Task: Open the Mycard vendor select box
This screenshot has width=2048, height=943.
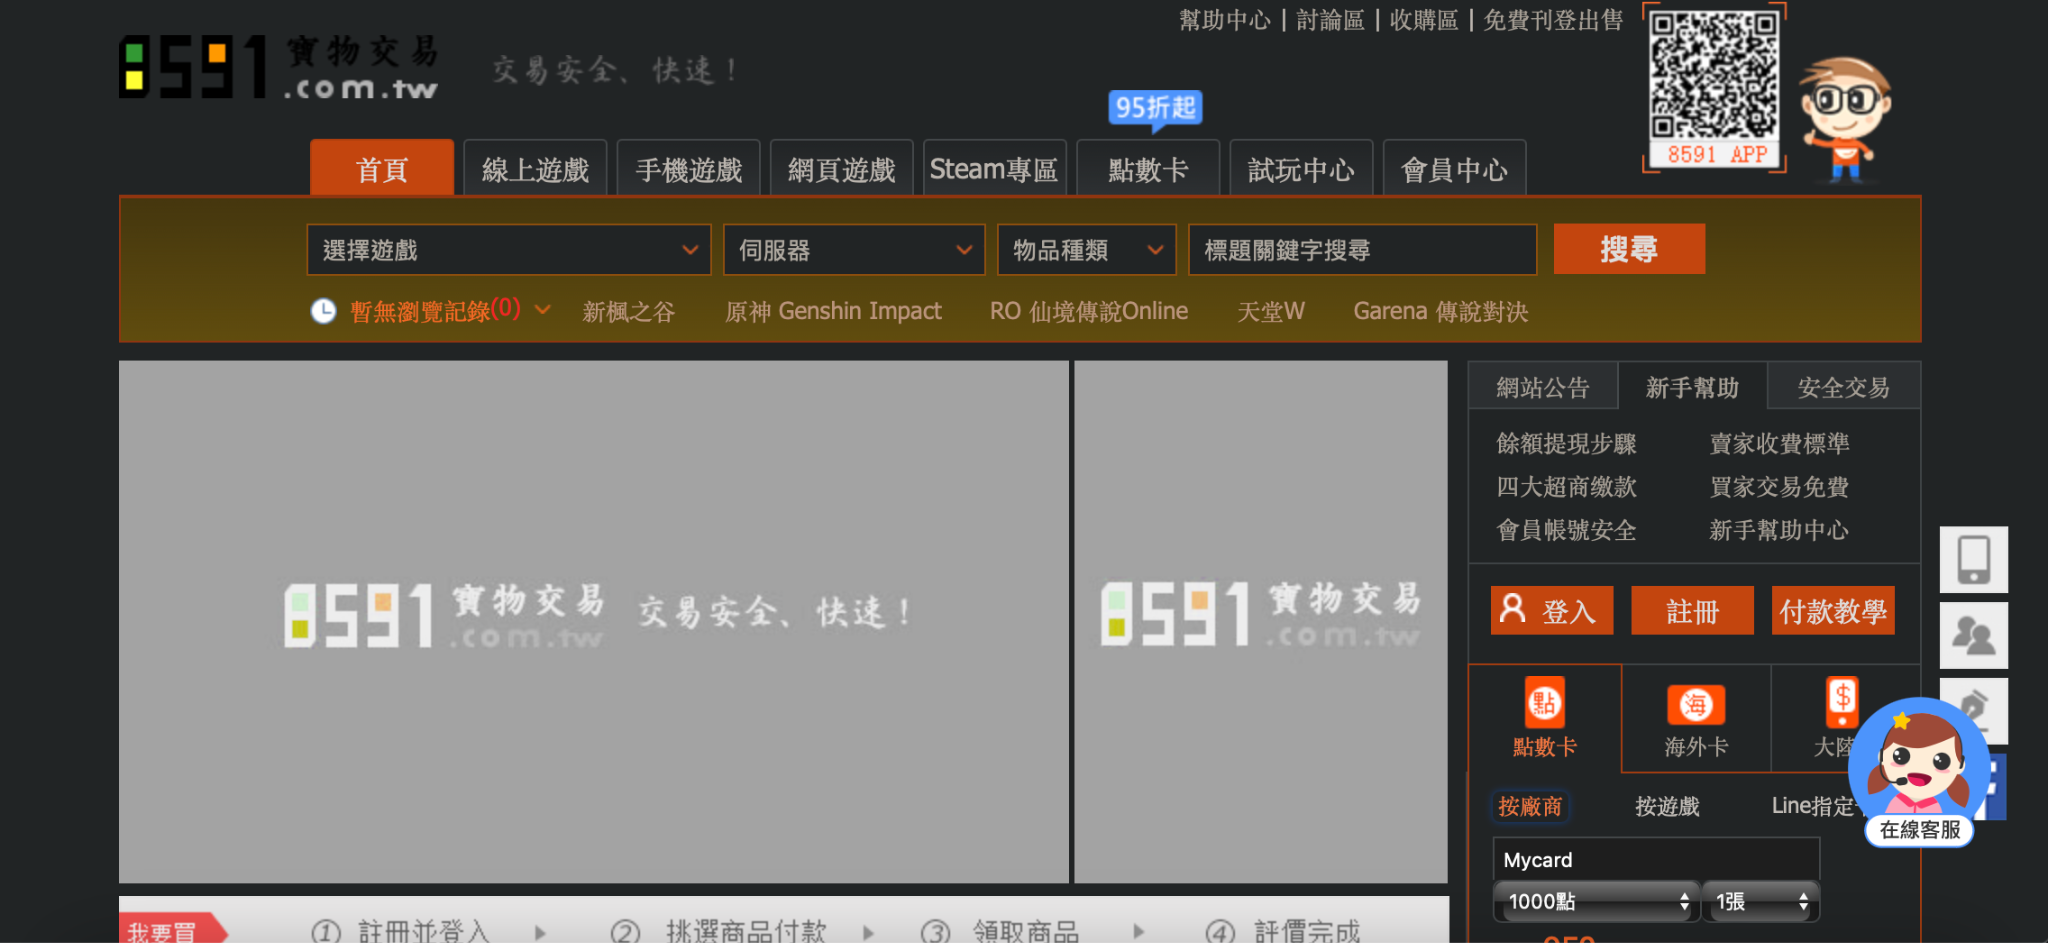Action: pos(1656,860)
